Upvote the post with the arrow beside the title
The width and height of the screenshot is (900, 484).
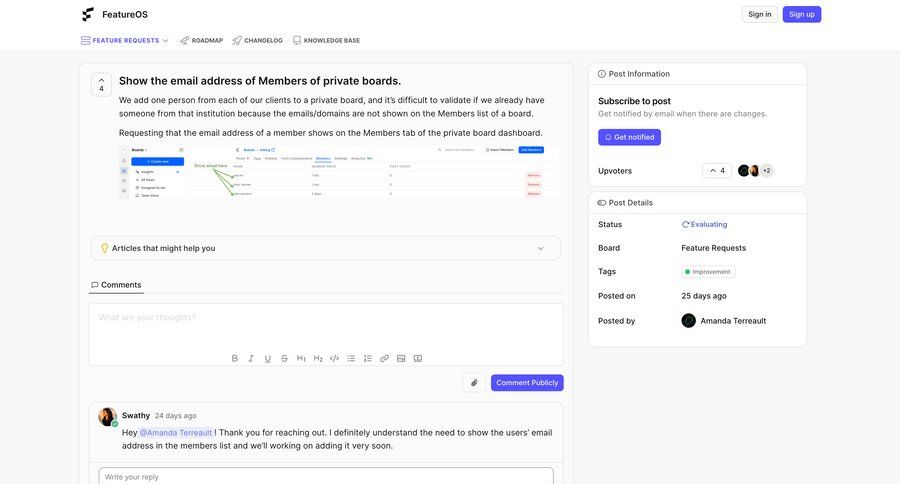tap(102, 84)
